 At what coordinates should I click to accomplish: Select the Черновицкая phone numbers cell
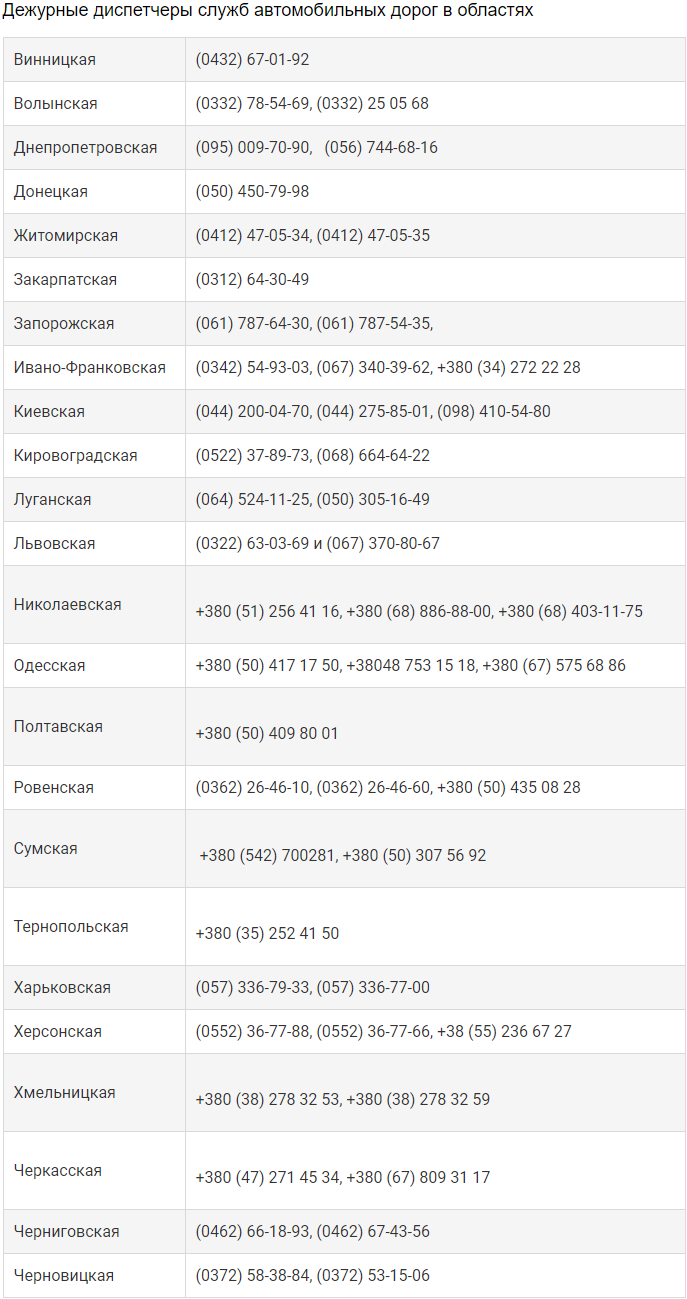pyautogui.click(x=313, y=1276)
